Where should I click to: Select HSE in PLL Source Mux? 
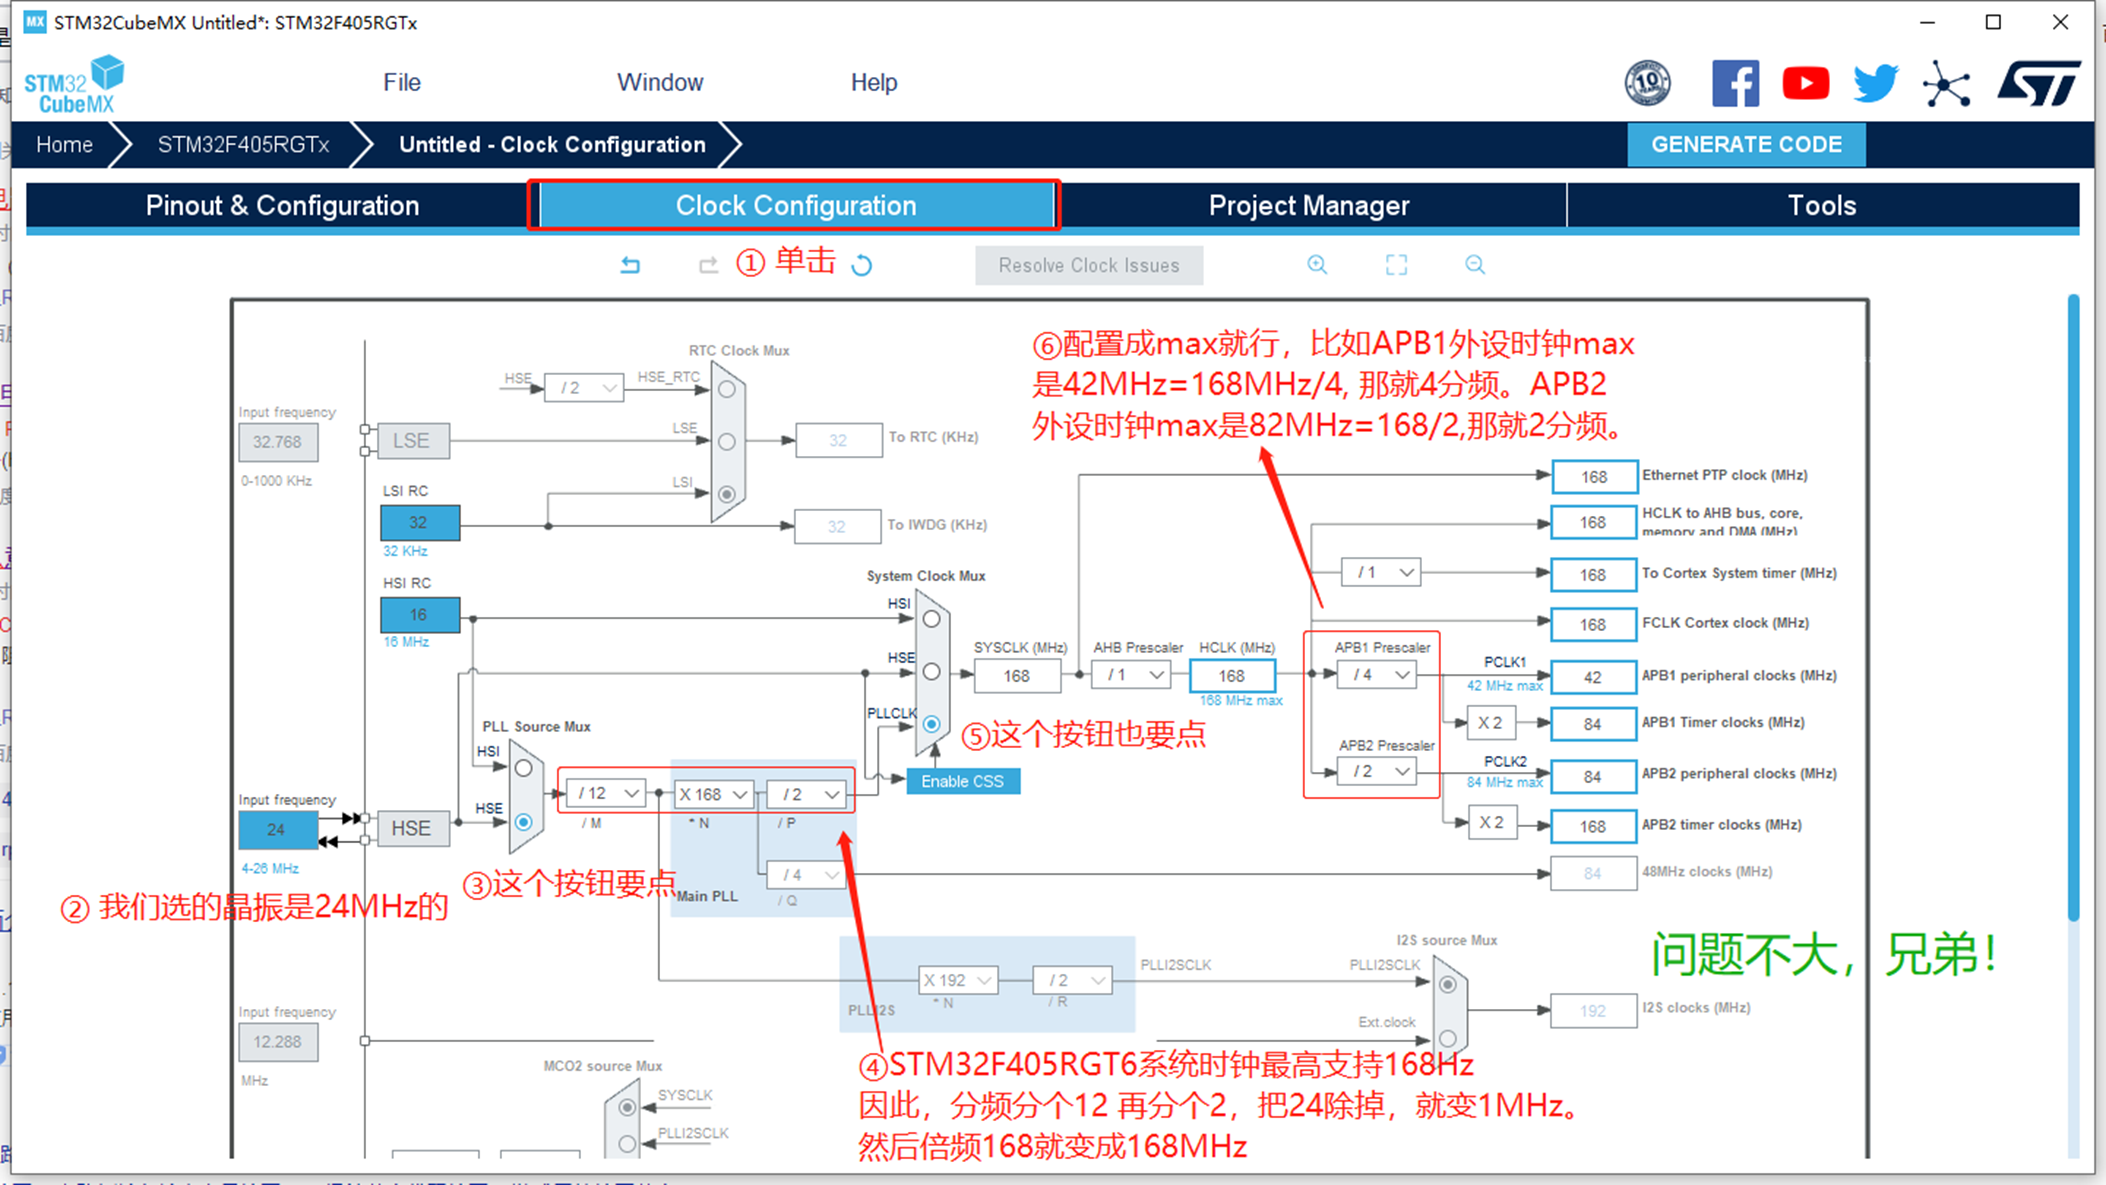[523, 822]
